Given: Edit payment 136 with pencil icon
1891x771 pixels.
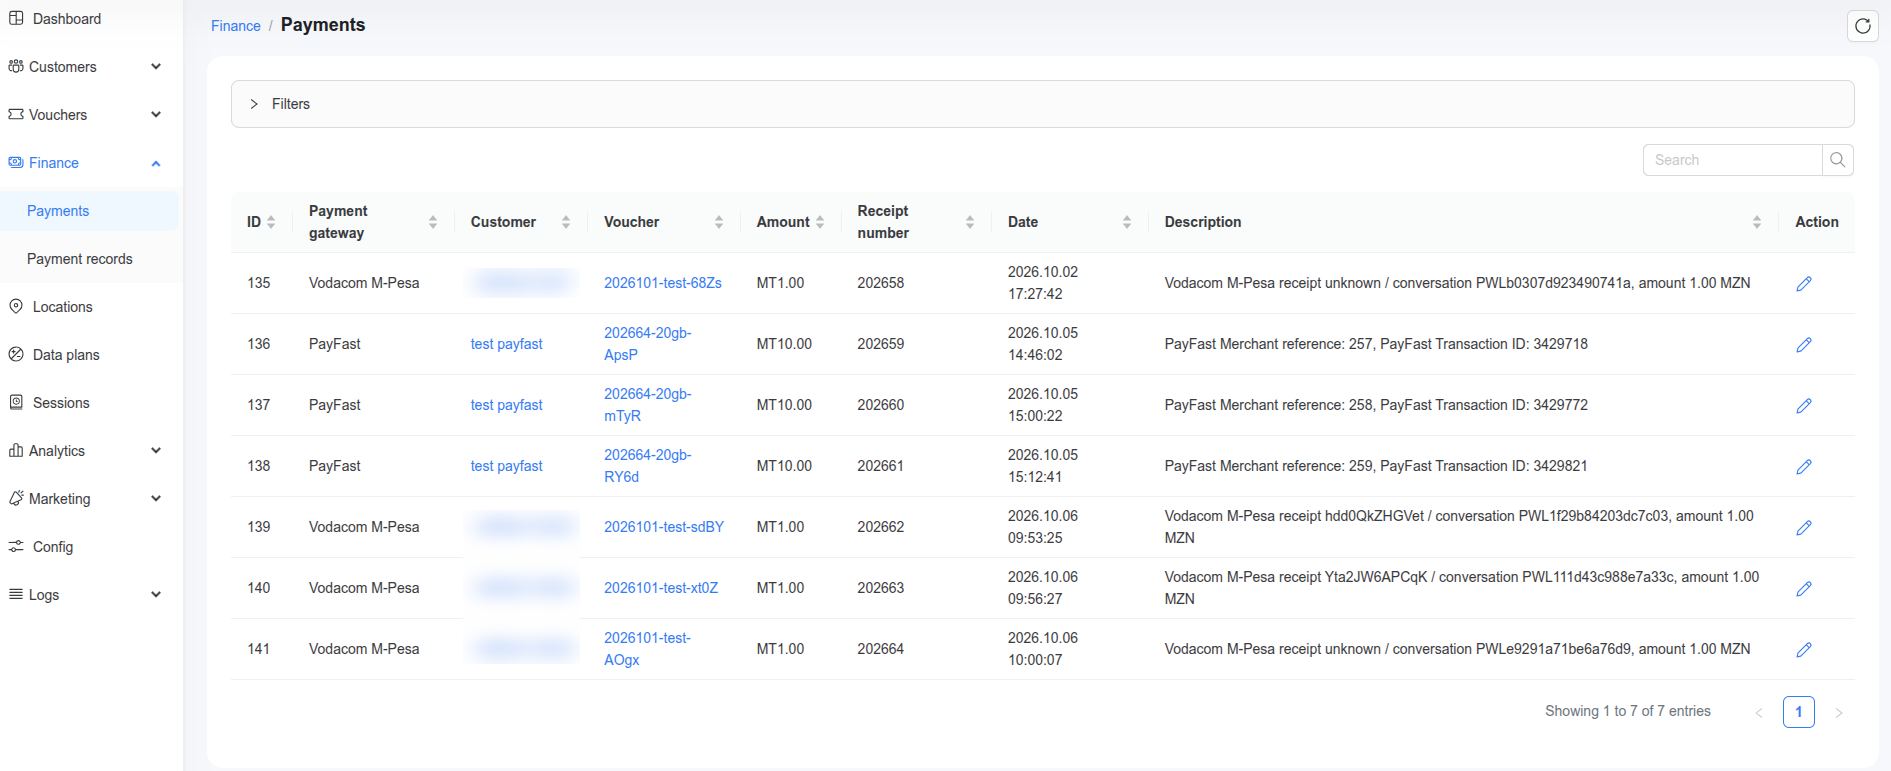Looking at the screenshot, I should 1804,345.
